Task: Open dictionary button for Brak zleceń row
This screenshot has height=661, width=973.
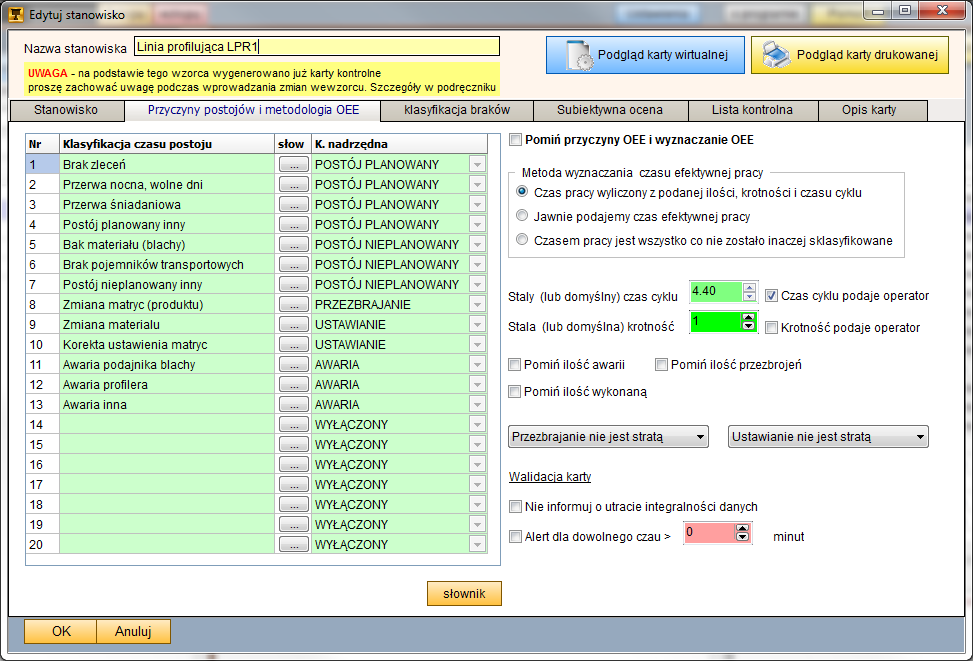Action: [x=294, y=164]
